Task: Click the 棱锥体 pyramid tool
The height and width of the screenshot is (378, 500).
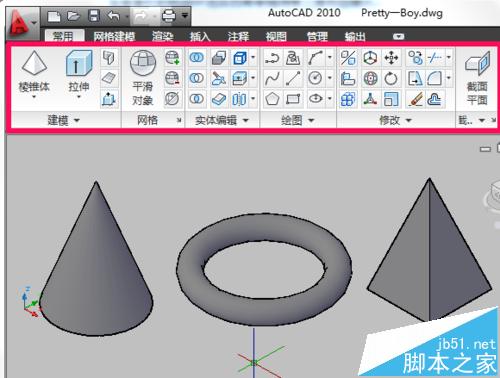Action: coord(34,71)
